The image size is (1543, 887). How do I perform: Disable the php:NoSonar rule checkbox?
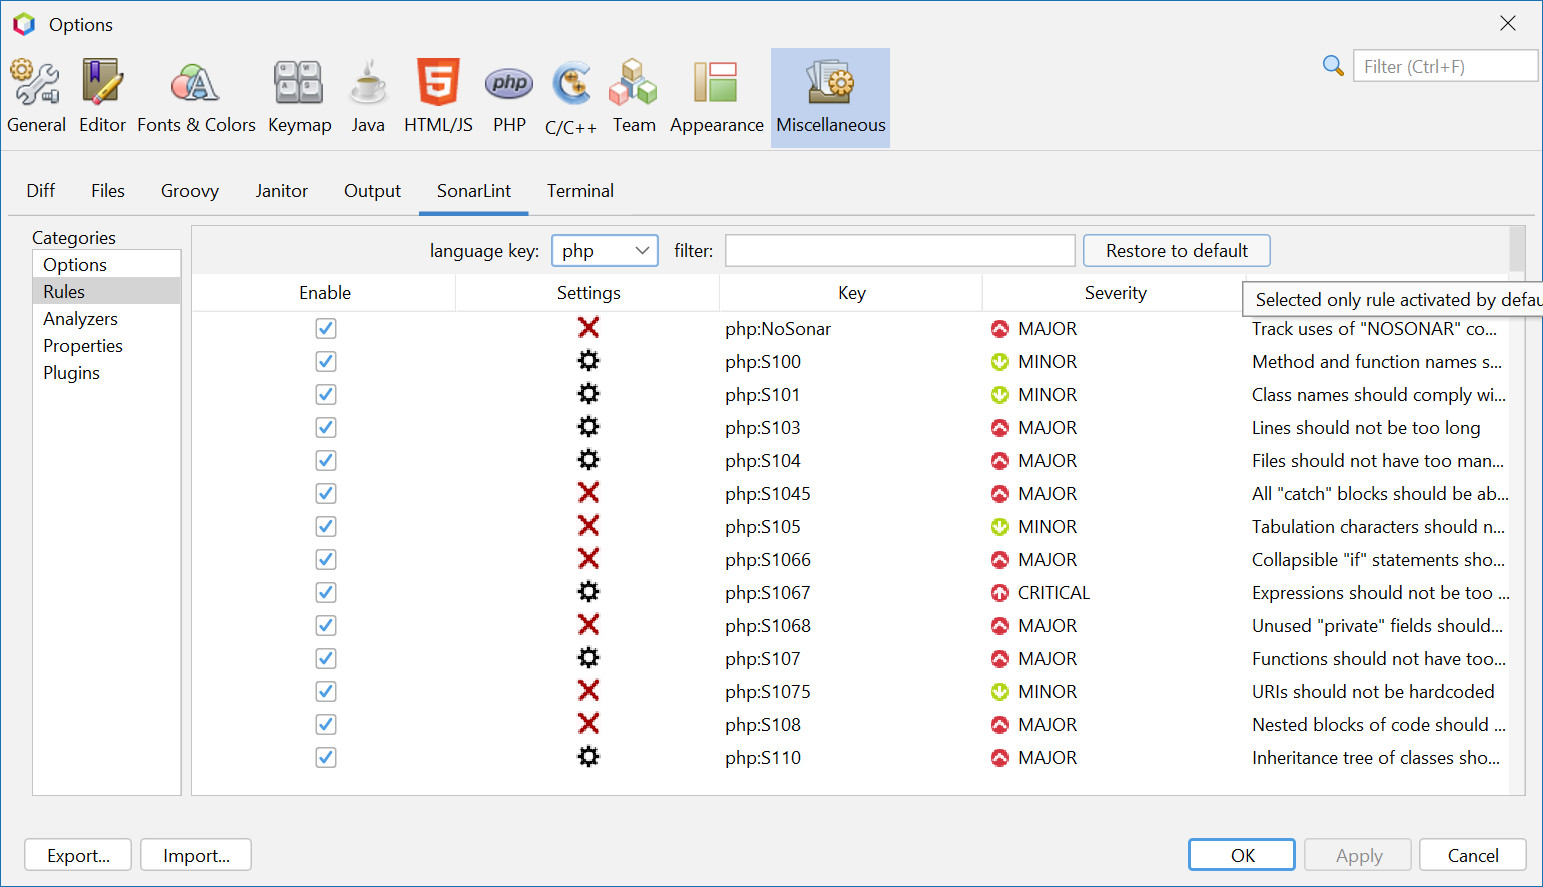pos(325,328)
